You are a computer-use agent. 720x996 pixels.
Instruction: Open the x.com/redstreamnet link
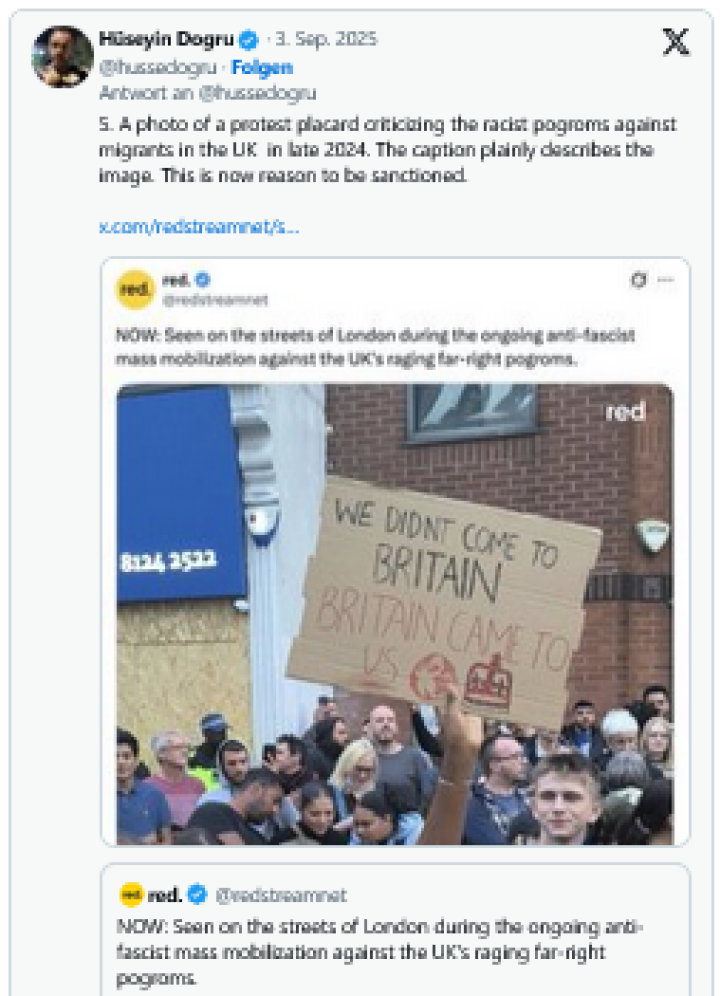[x=199, y=227]
